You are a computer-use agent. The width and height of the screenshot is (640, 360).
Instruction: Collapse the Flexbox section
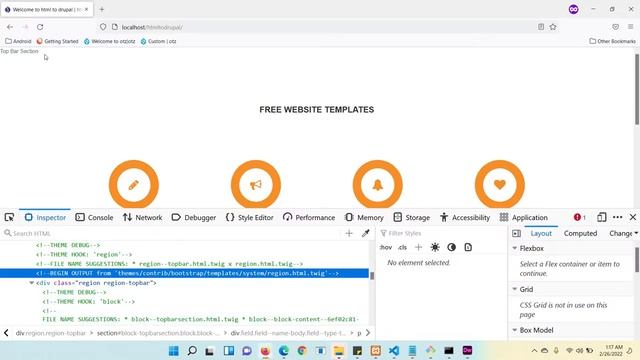(x=515, y=248)
